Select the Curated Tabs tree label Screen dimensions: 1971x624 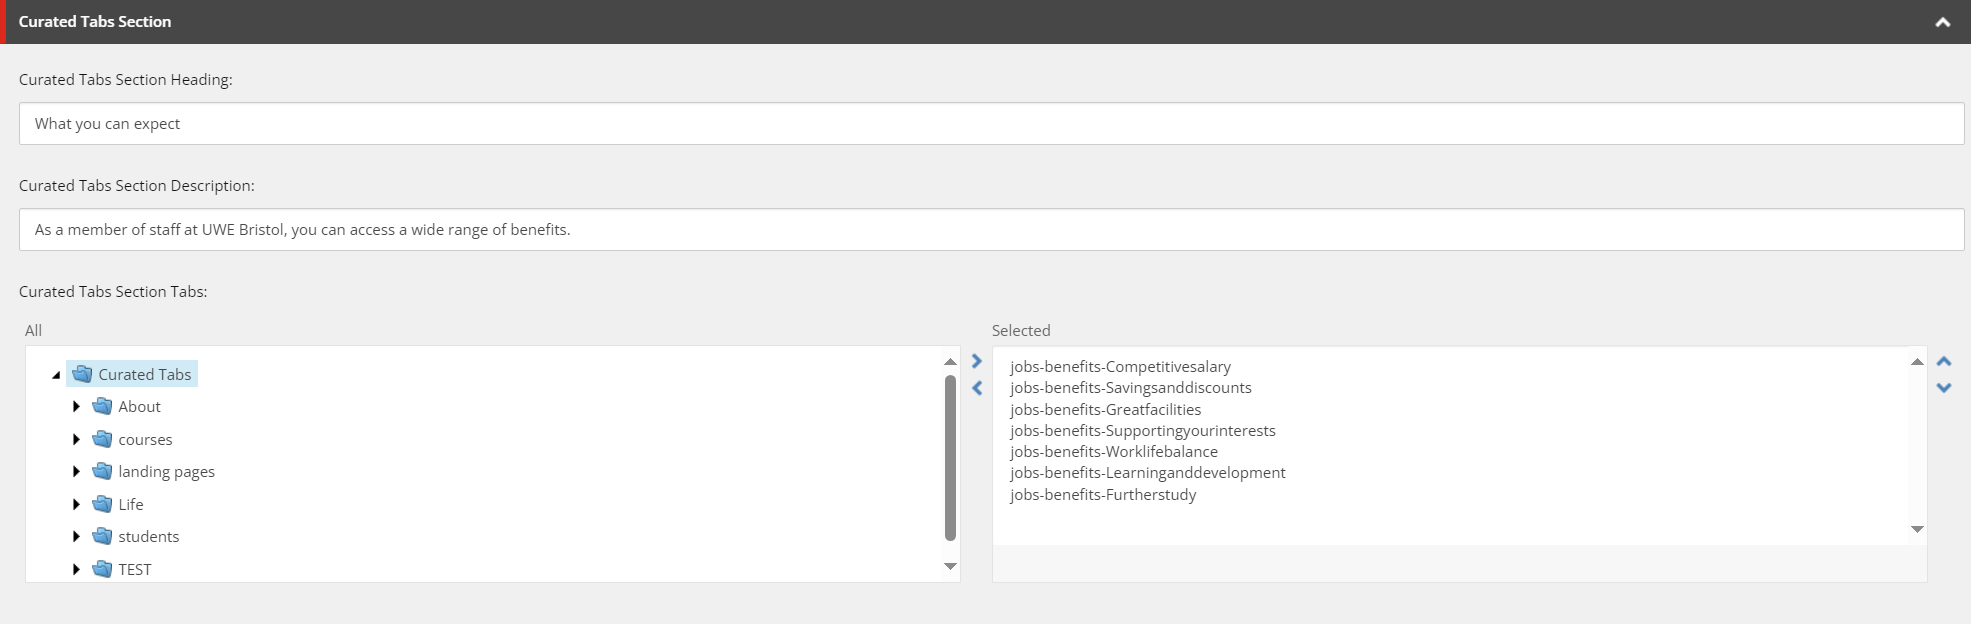(x=144, y=374)
